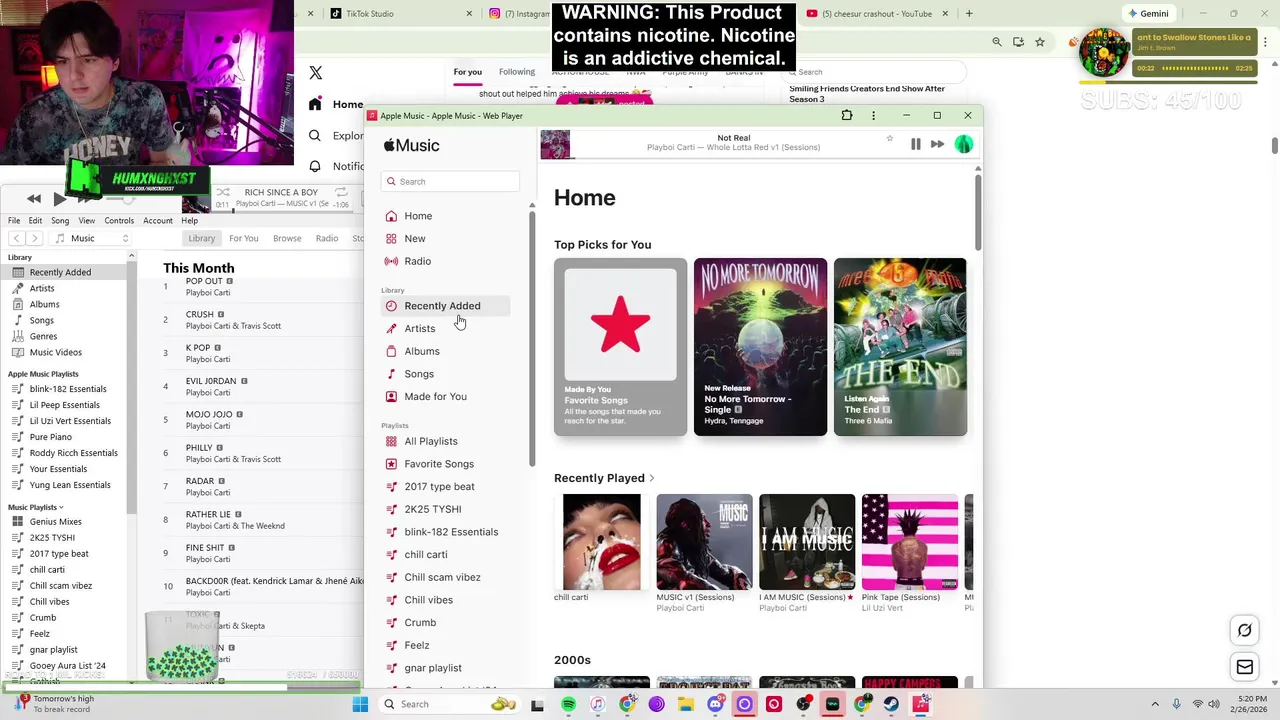Go forward with the iTunes forward arrow

[34, 238]
